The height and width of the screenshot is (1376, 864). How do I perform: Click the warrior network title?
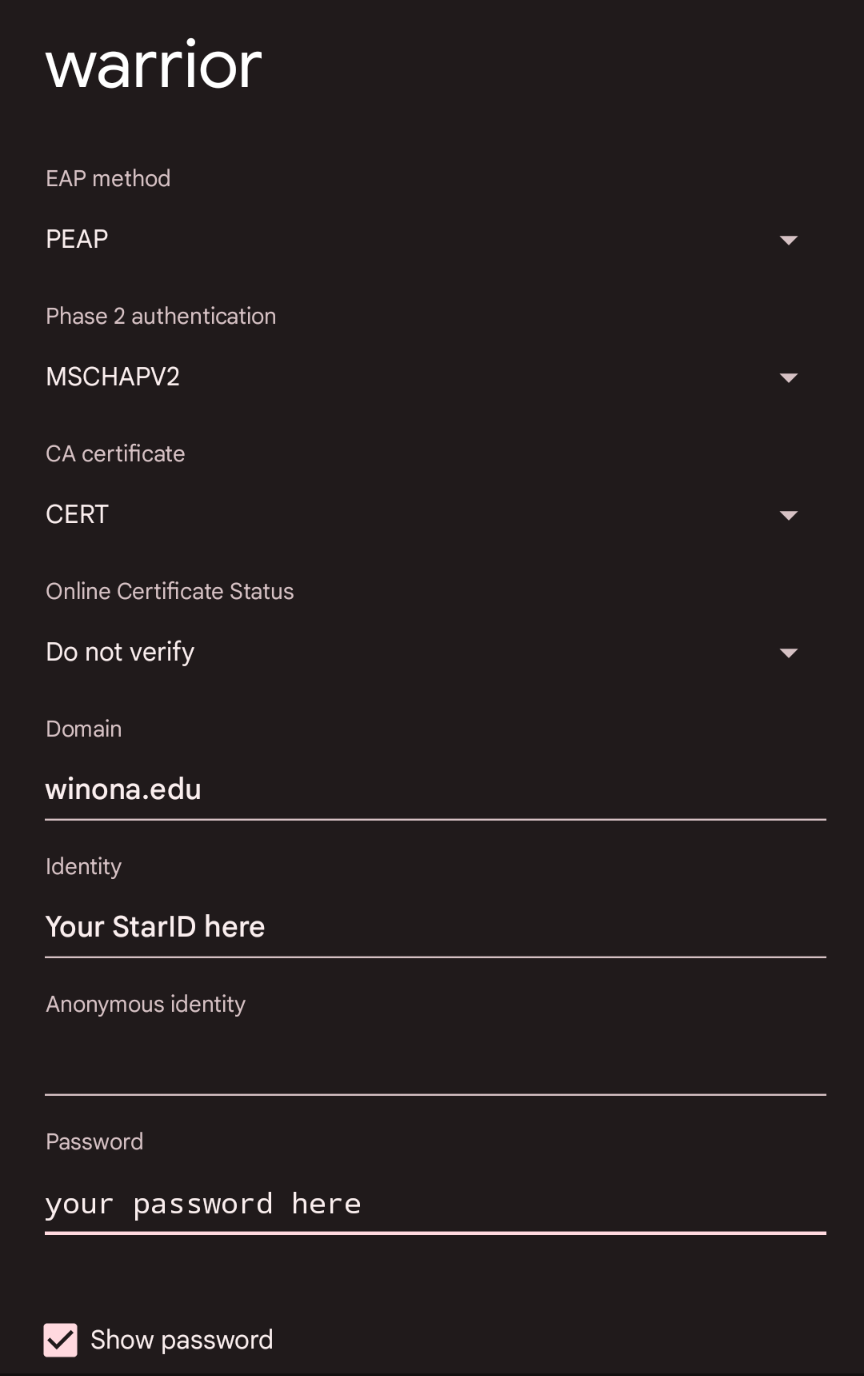pyautogui.click(x=154, y=66)
